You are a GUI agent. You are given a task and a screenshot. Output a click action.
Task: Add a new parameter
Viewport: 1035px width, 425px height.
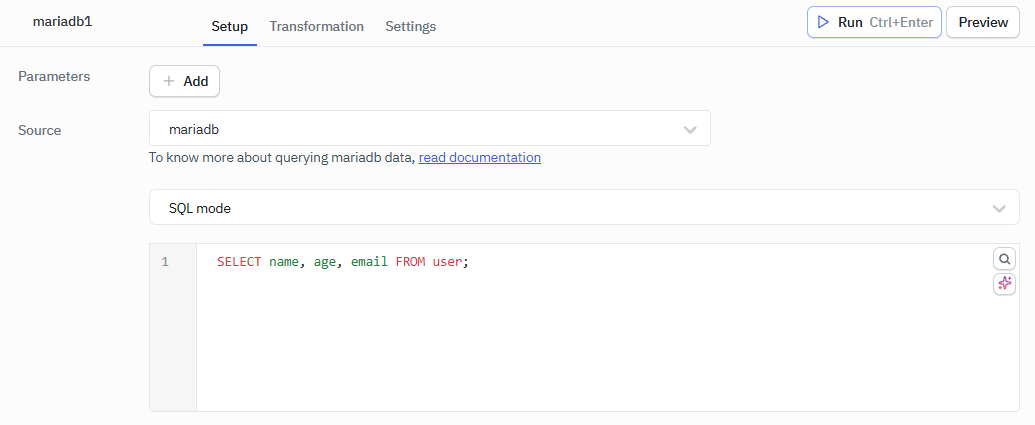[x=185, y=81]
